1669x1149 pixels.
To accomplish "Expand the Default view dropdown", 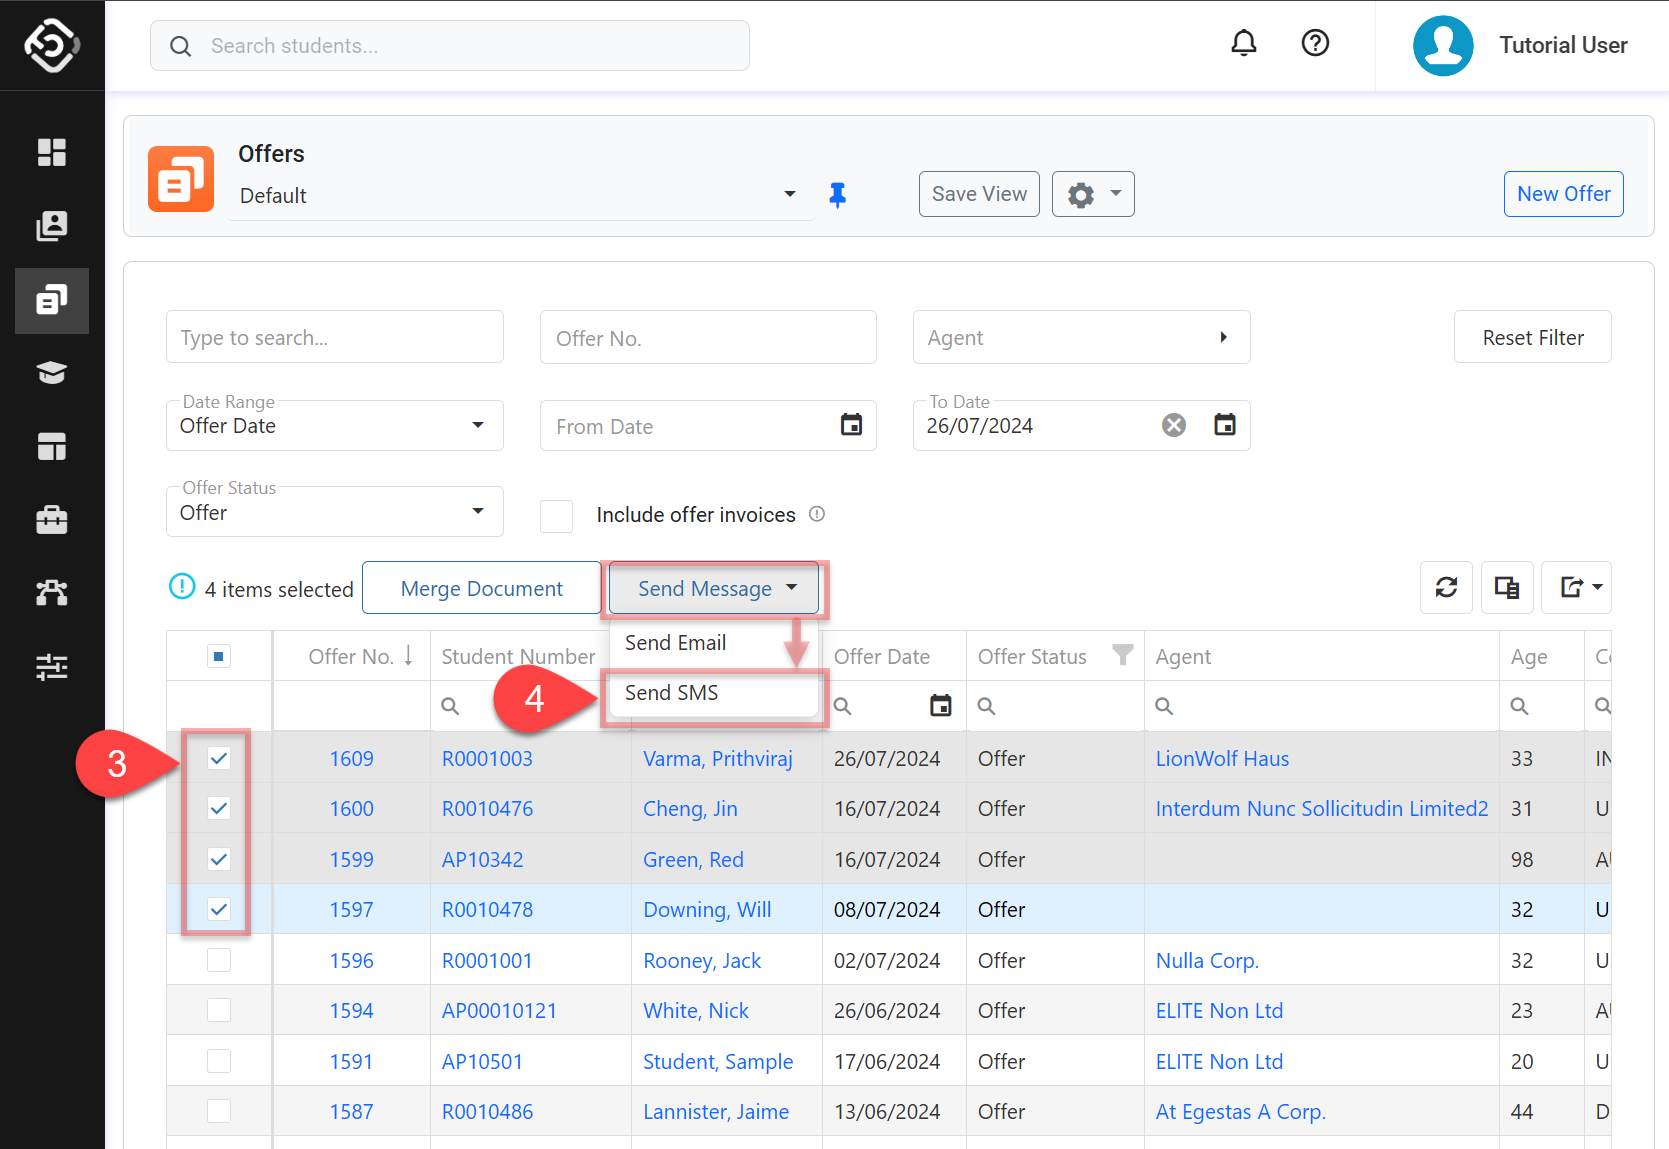I will [x=790, y=194].
